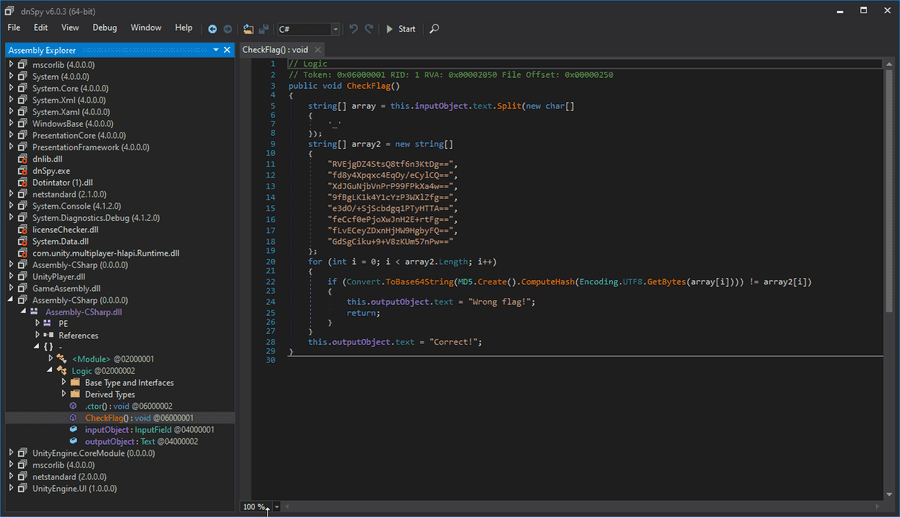Viewport: 900px width, 517px height.
Task: Collapse the Logic class node
Action: (x=50, y=370)
